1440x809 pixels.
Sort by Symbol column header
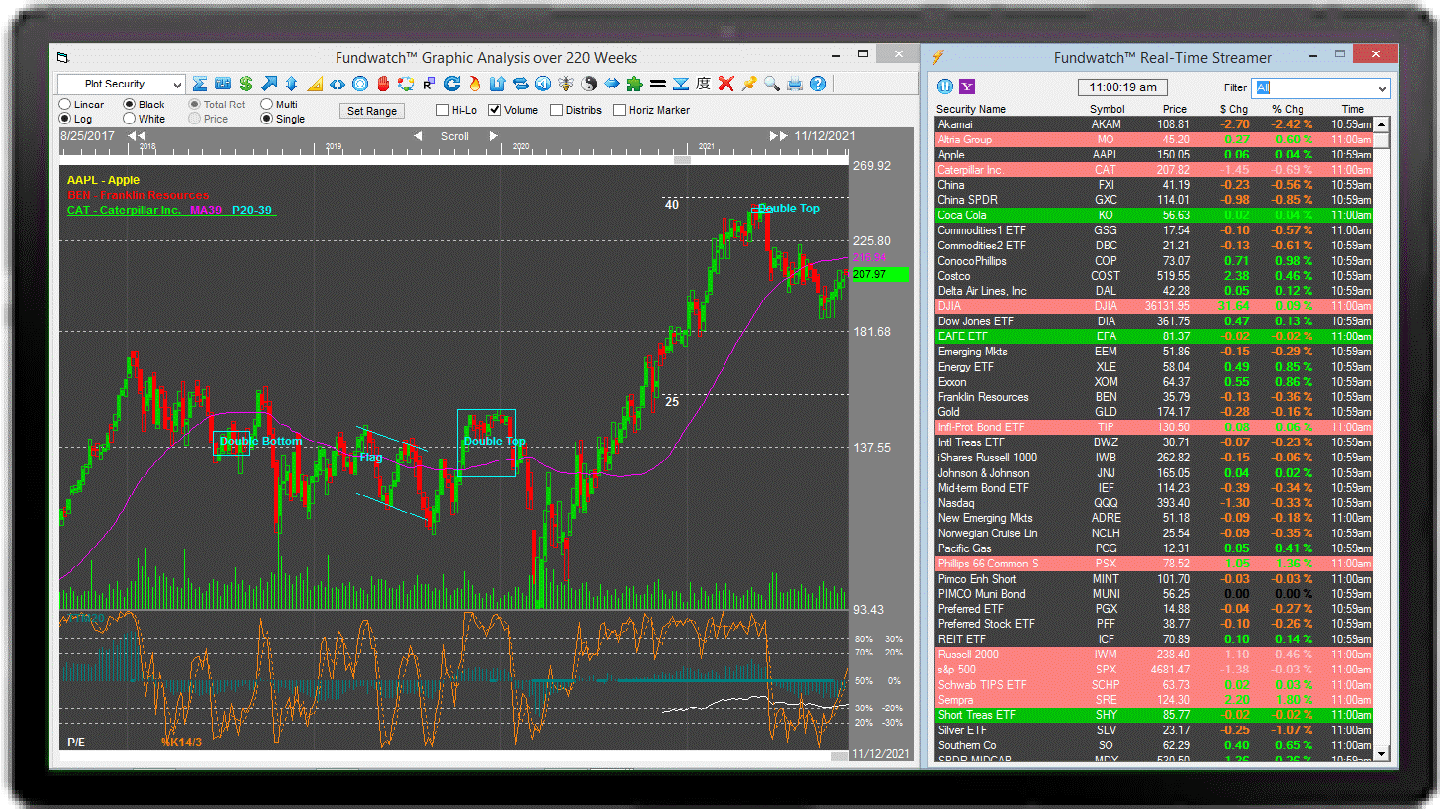[x=1107, y=109]
